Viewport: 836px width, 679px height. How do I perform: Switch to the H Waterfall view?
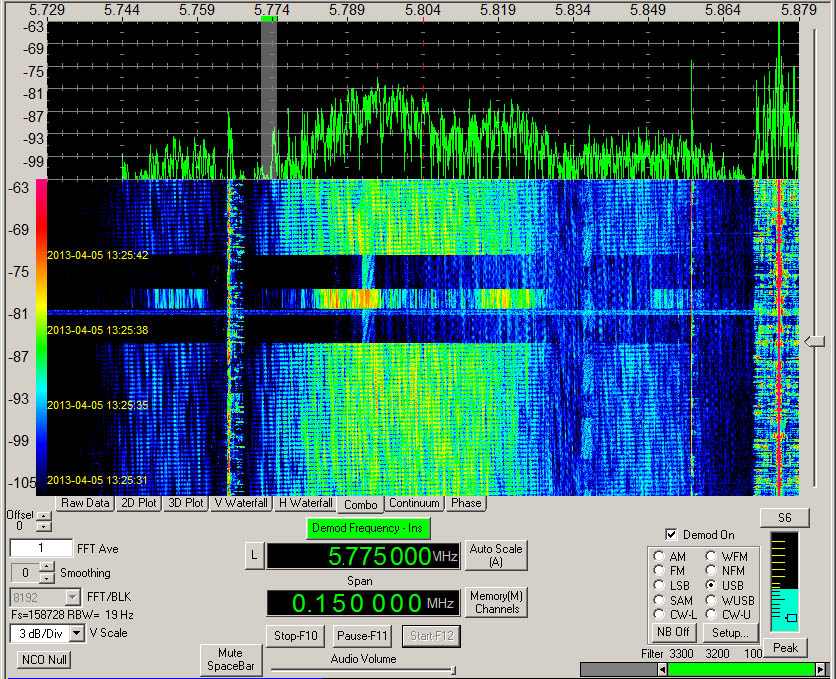click(306, 503)
